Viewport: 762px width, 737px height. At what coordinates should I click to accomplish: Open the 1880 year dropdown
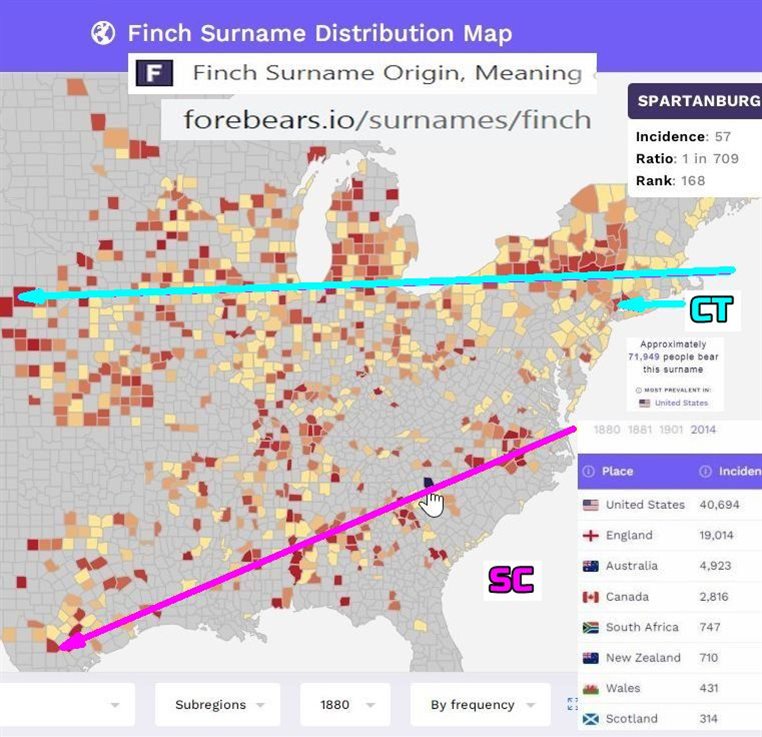(x=344, y=704)
